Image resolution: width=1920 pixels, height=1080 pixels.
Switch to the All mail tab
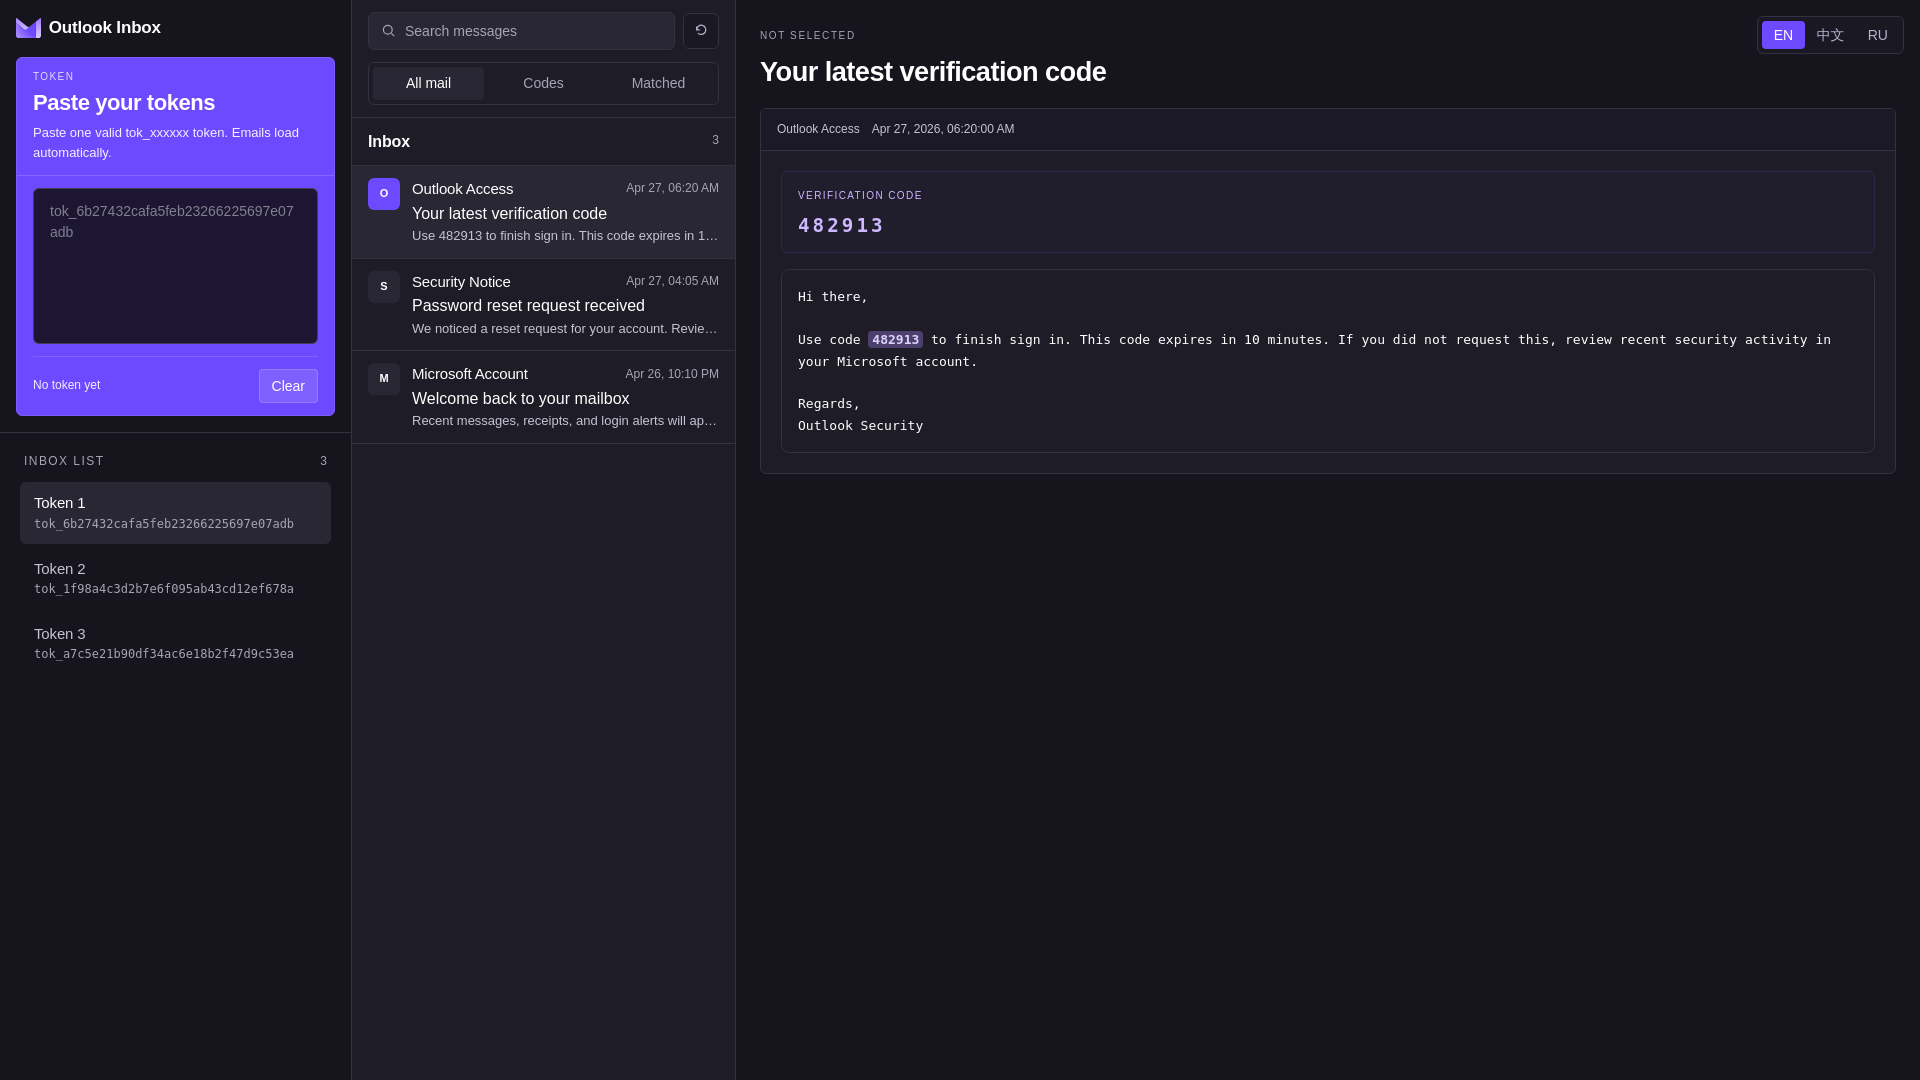[x=428, y=83]
